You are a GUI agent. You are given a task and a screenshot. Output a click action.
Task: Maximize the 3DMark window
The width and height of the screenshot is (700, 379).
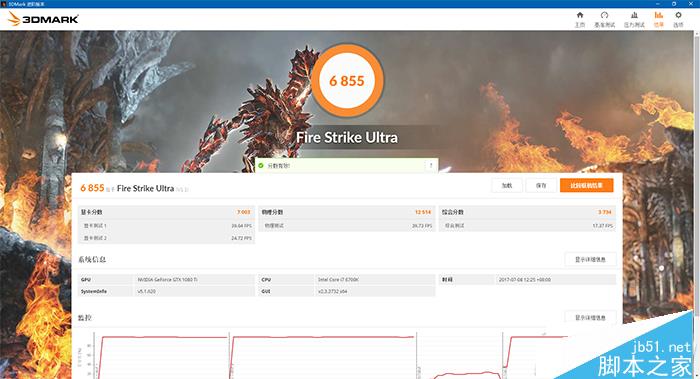[x=674, y=4]
